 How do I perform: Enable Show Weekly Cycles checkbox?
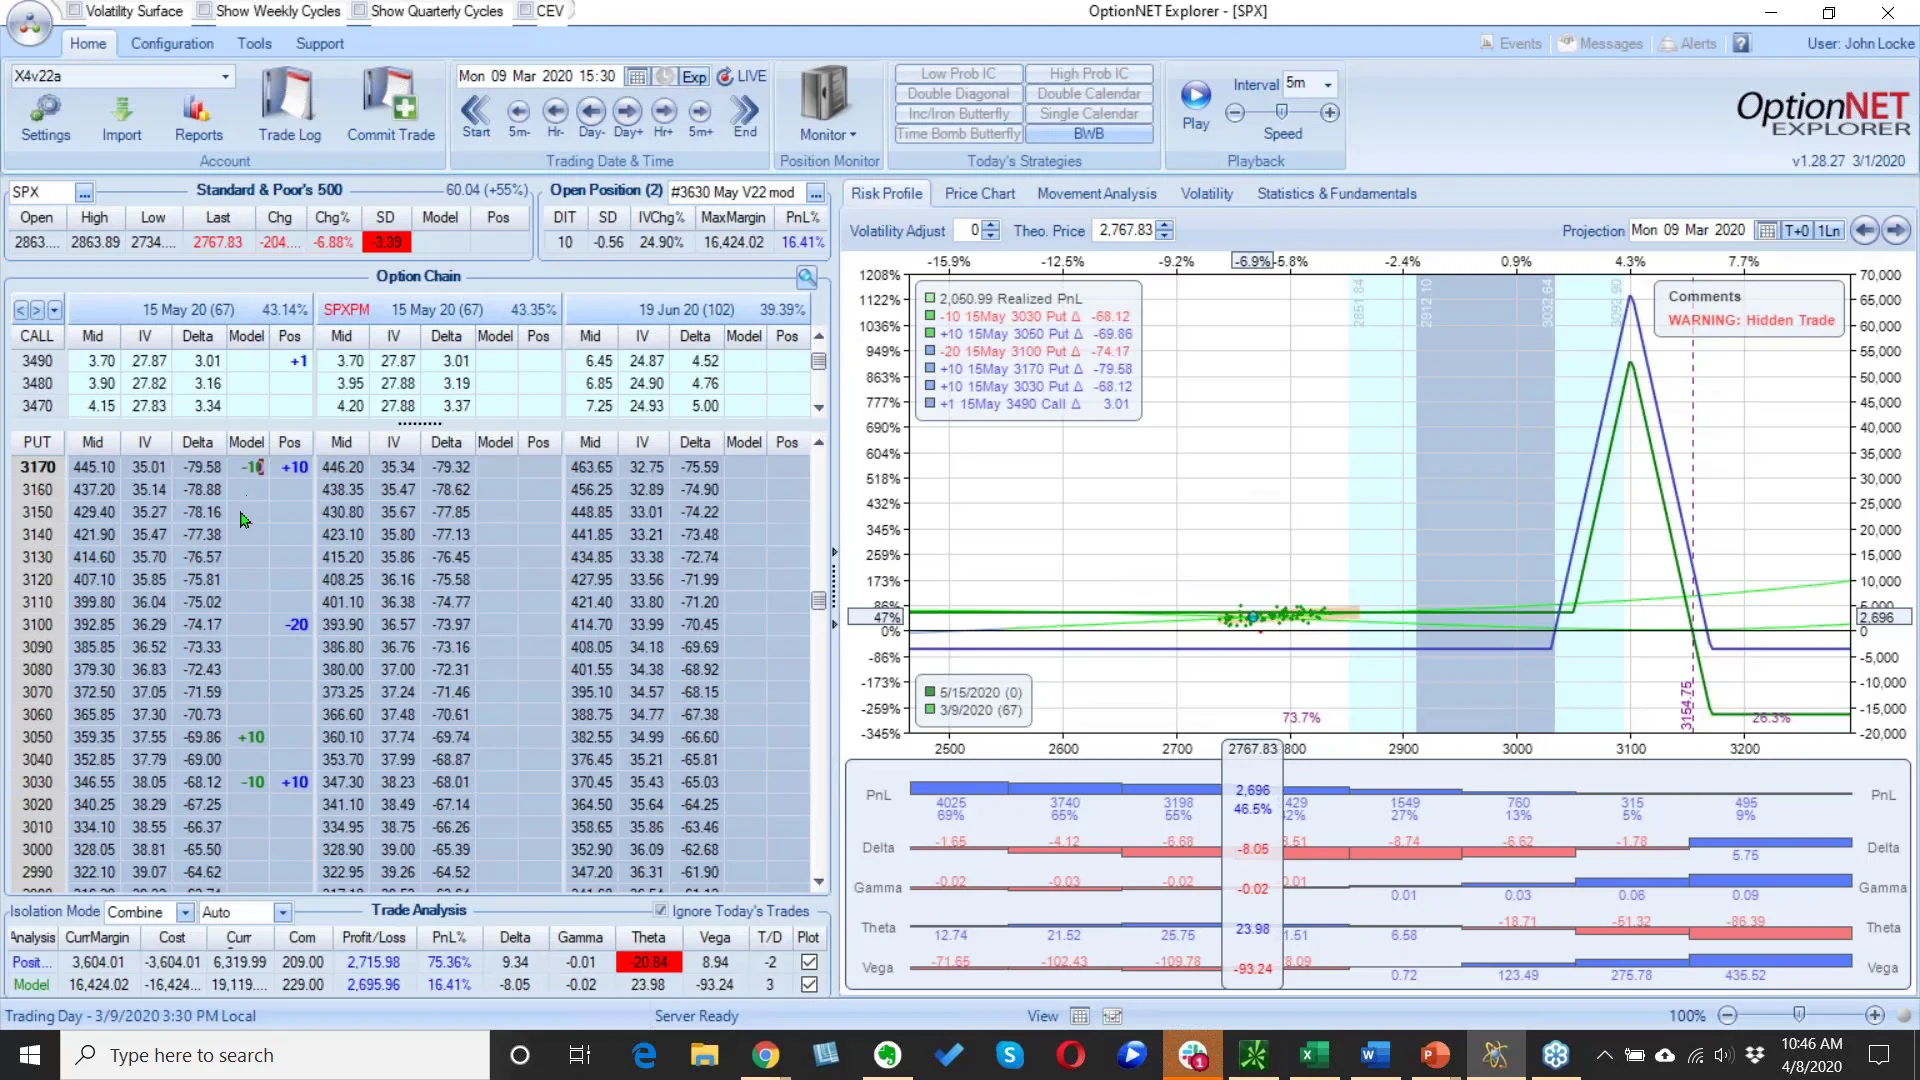coord(204,11)
